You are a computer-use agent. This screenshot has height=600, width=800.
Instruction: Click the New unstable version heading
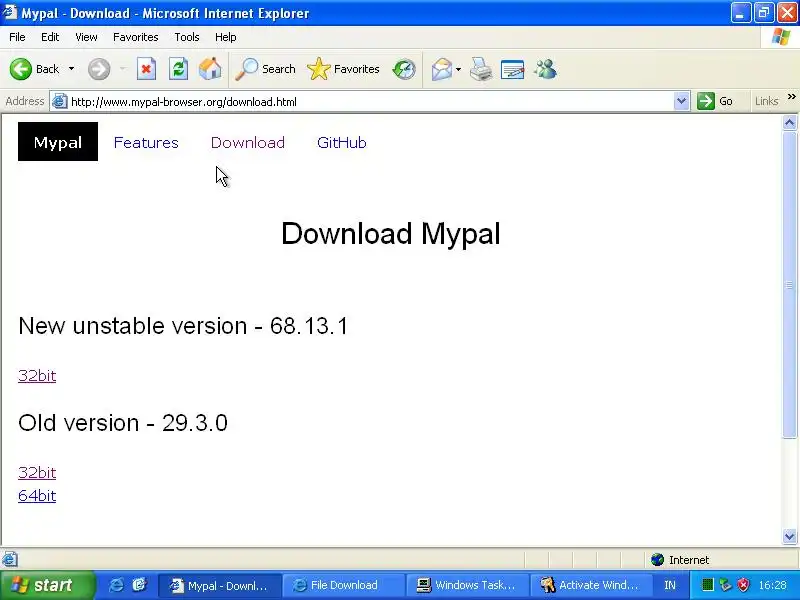pyautogui.click(x=183, y=326)
